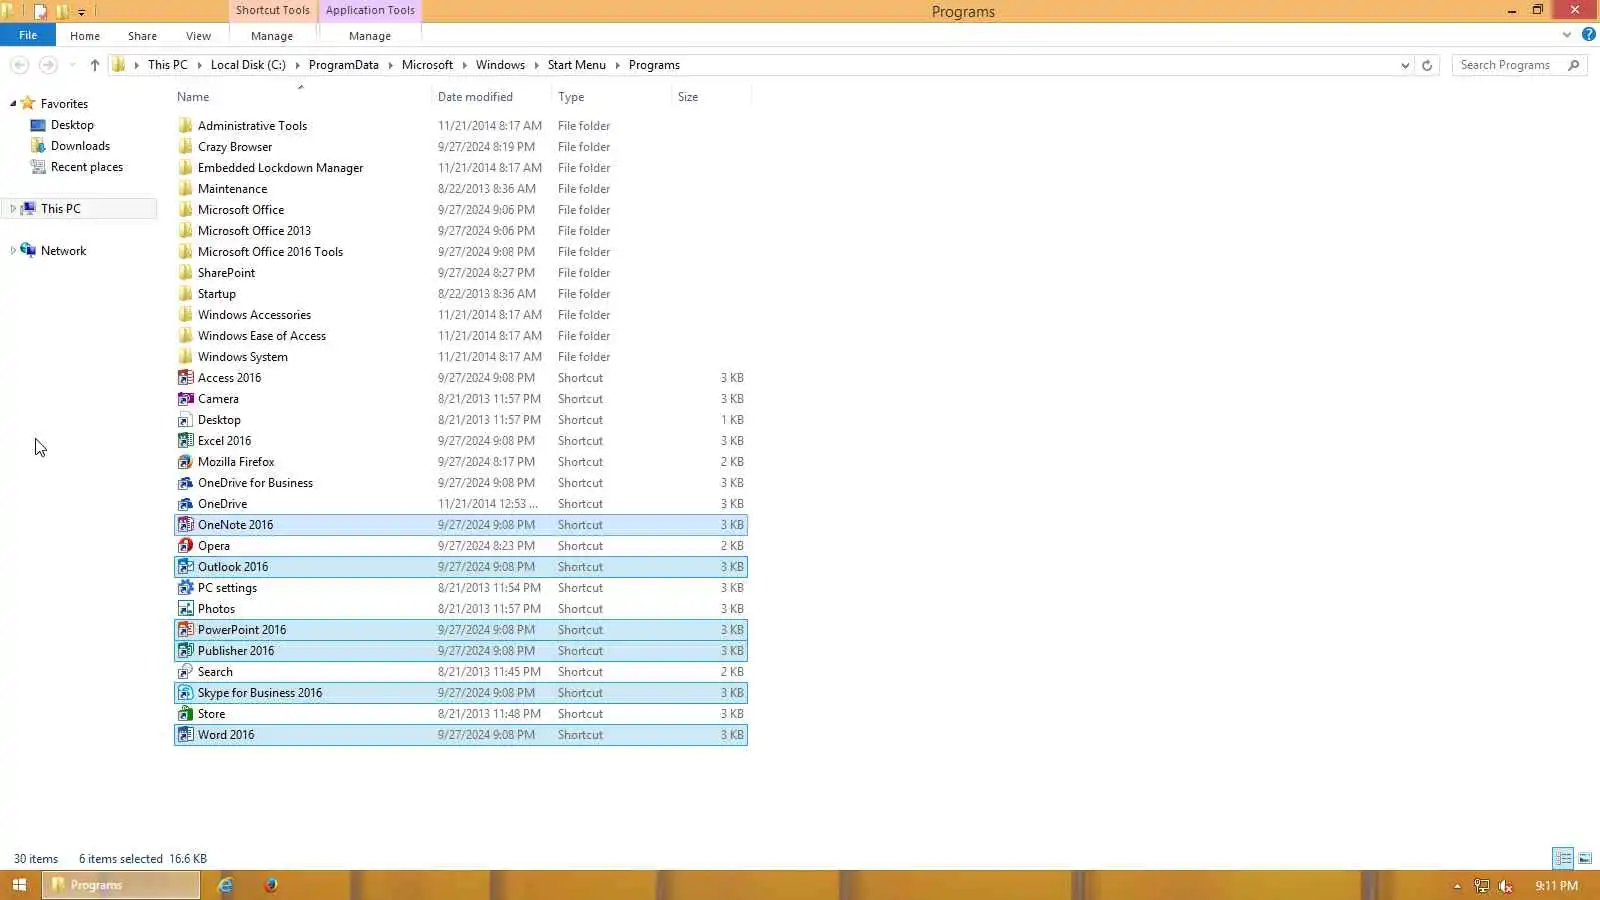
Task: Click the Photos shortcut icon
Action: tap(185, 609)
